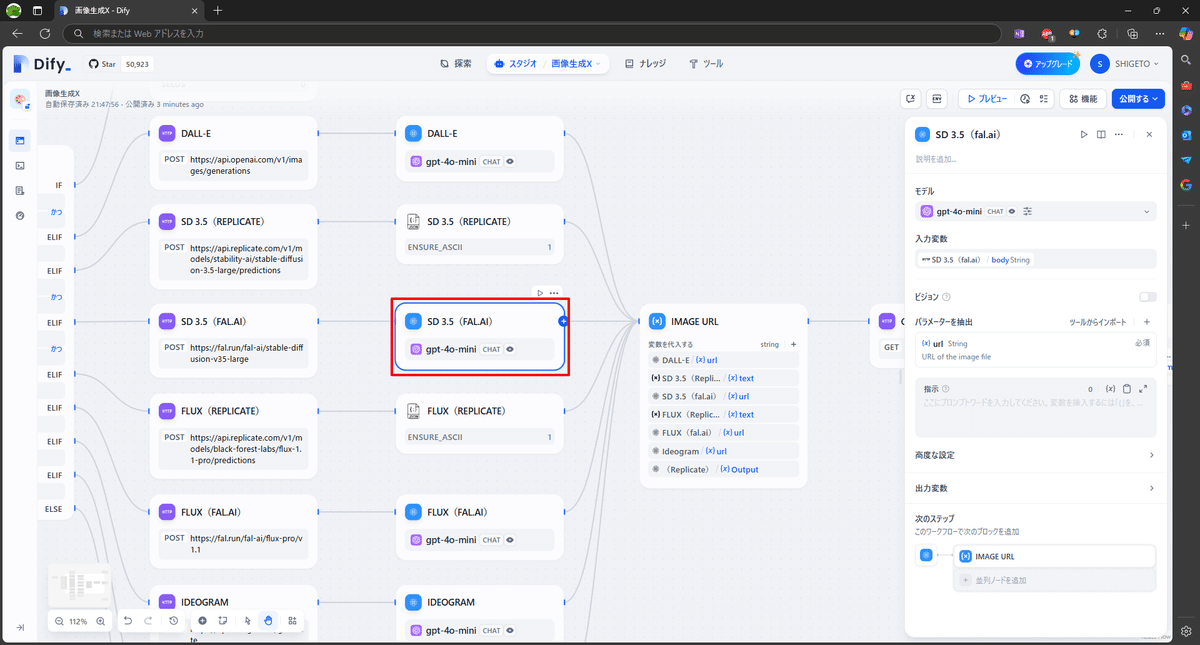Open the orchestrate icon in left sidebar

tap(21, 140)
